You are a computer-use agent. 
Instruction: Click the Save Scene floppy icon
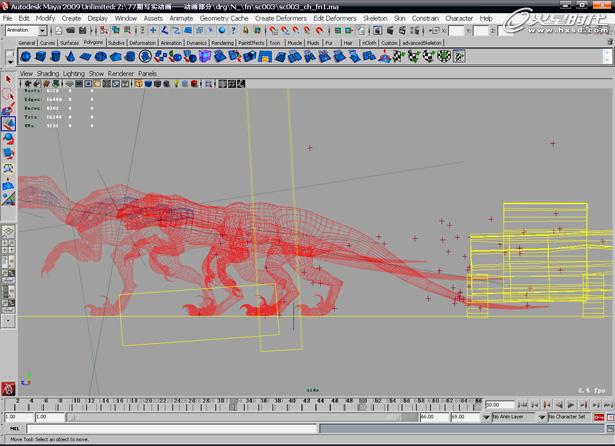(x=82, y=30)
